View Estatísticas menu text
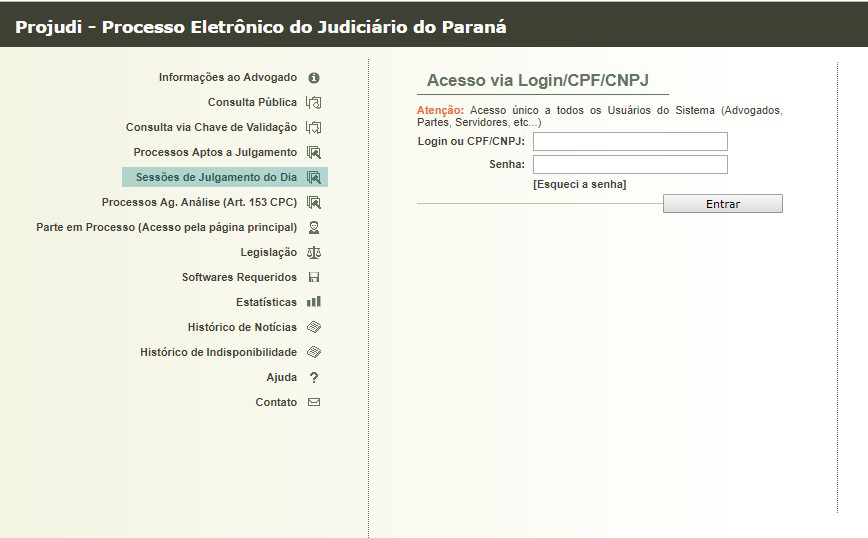 pyautogui.click(x=266, y=302)
